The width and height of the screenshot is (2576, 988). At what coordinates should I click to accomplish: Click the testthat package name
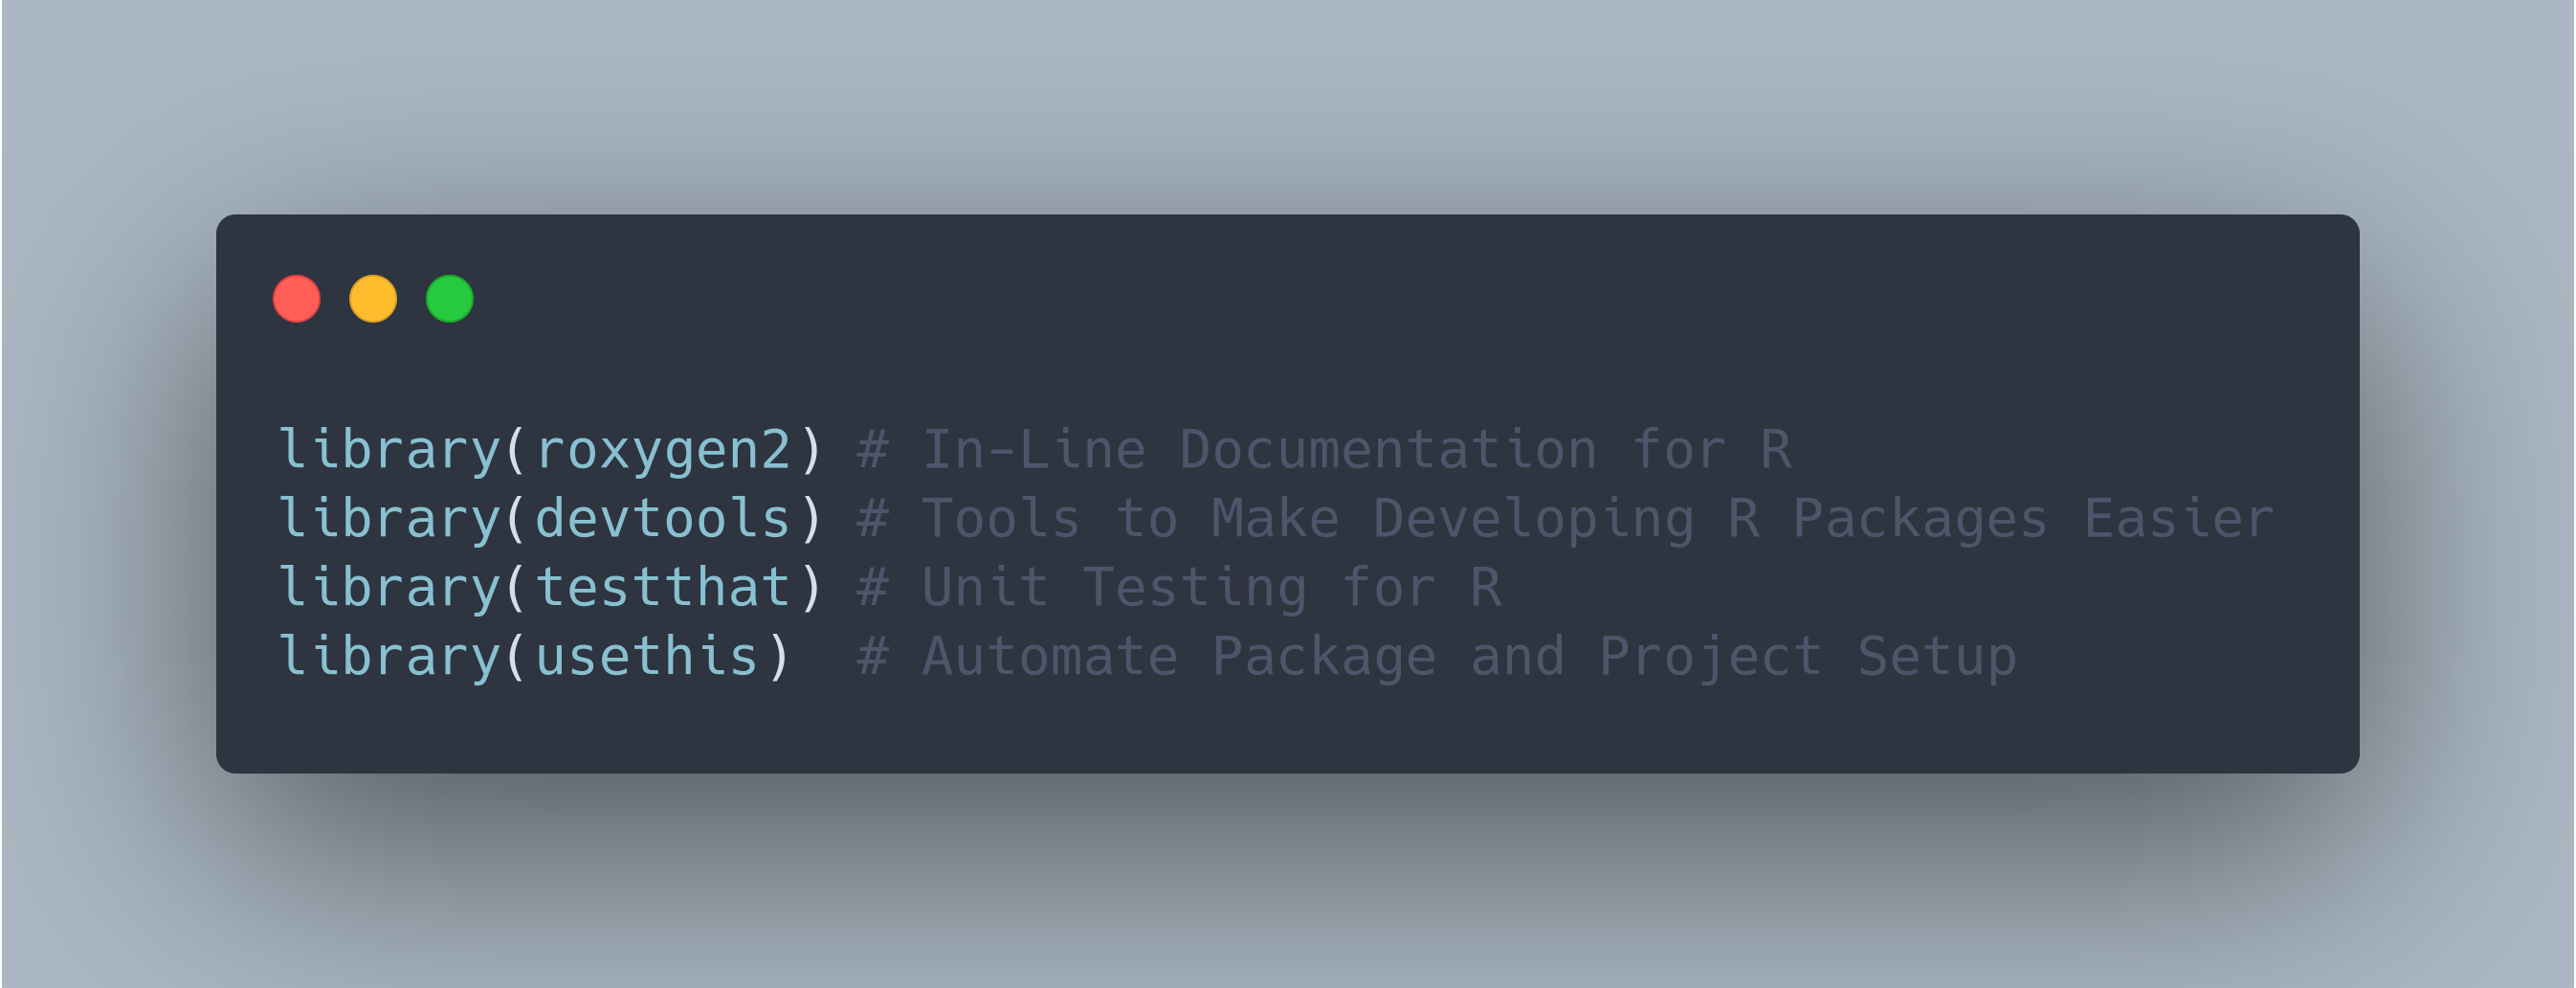664,588
